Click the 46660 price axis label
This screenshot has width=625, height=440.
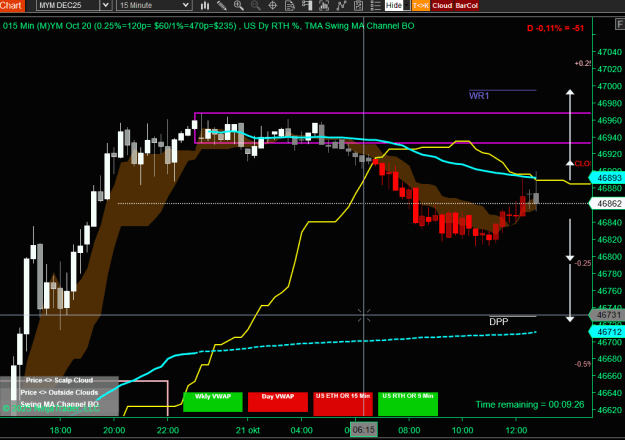pyautogui.click(x=609, y=376)
